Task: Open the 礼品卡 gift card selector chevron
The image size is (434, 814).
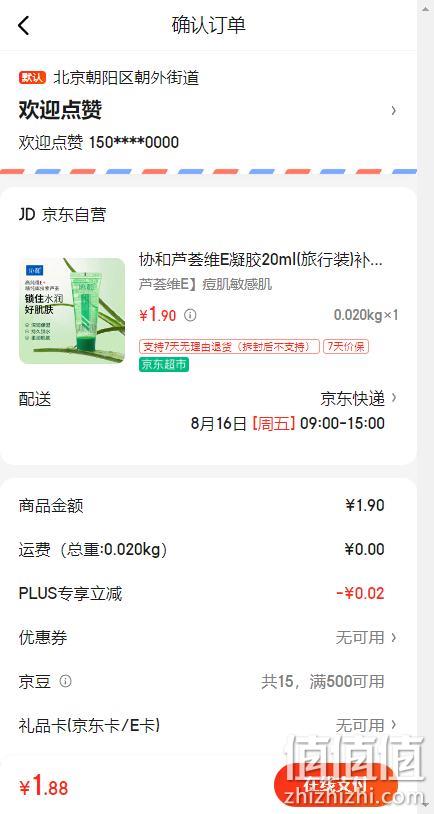Action: (394, 724)
